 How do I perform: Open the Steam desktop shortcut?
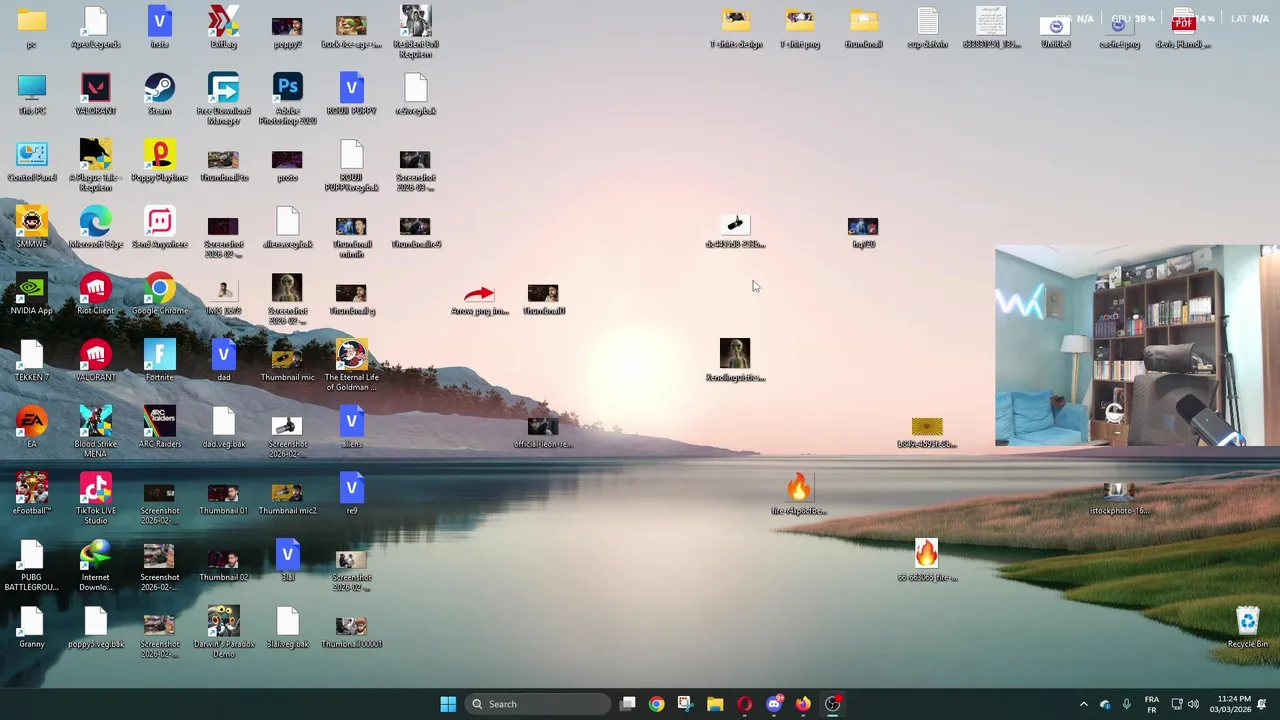tap(159, 94)
